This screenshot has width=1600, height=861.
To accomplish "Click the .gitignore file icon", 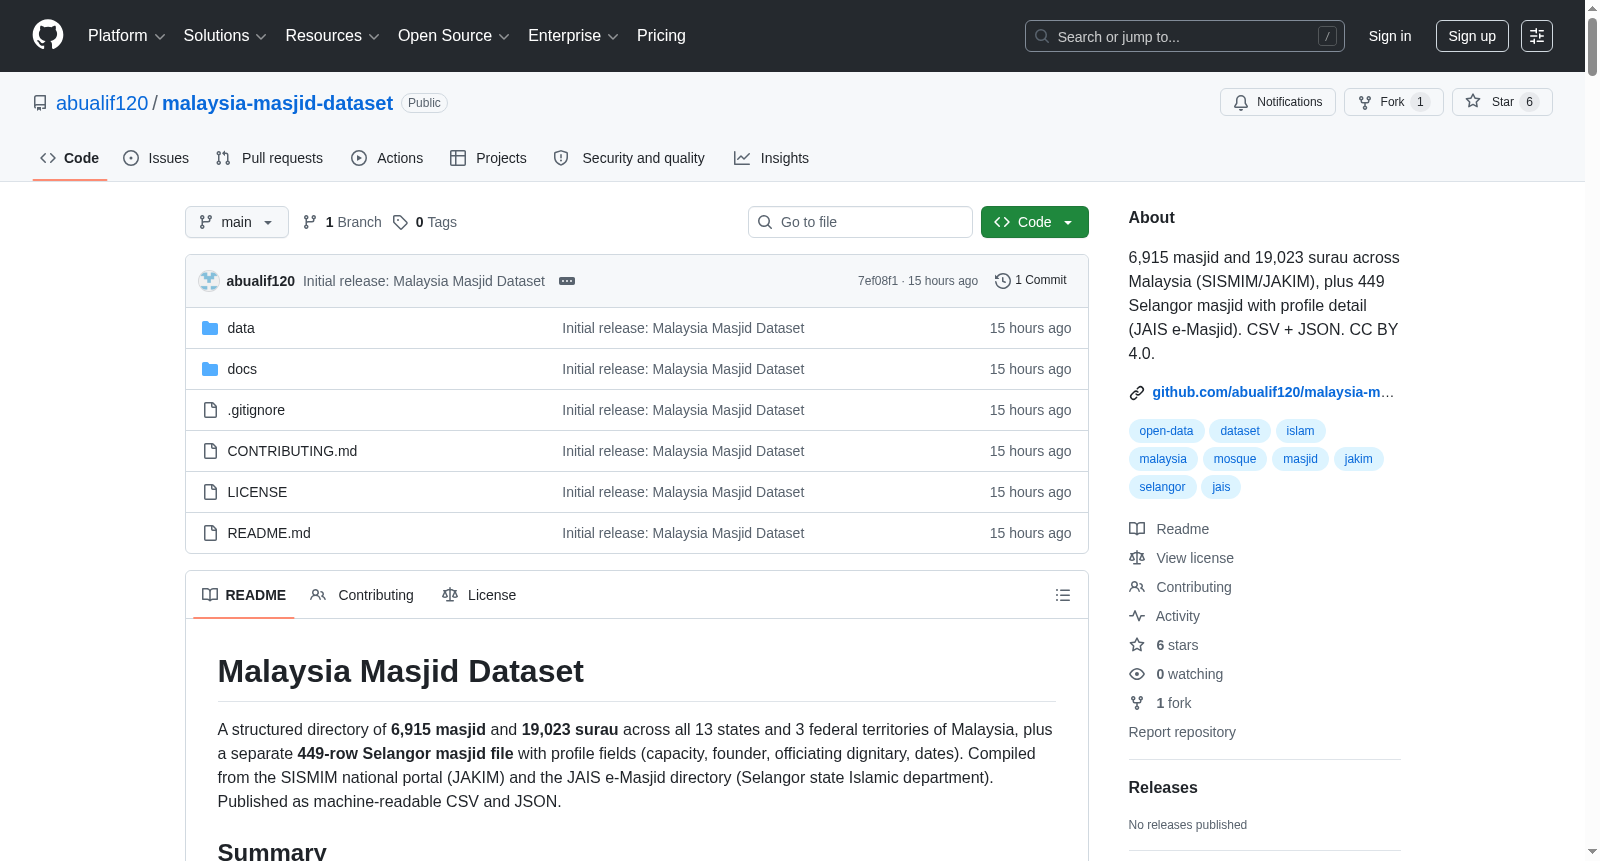I will coord(210,410).
